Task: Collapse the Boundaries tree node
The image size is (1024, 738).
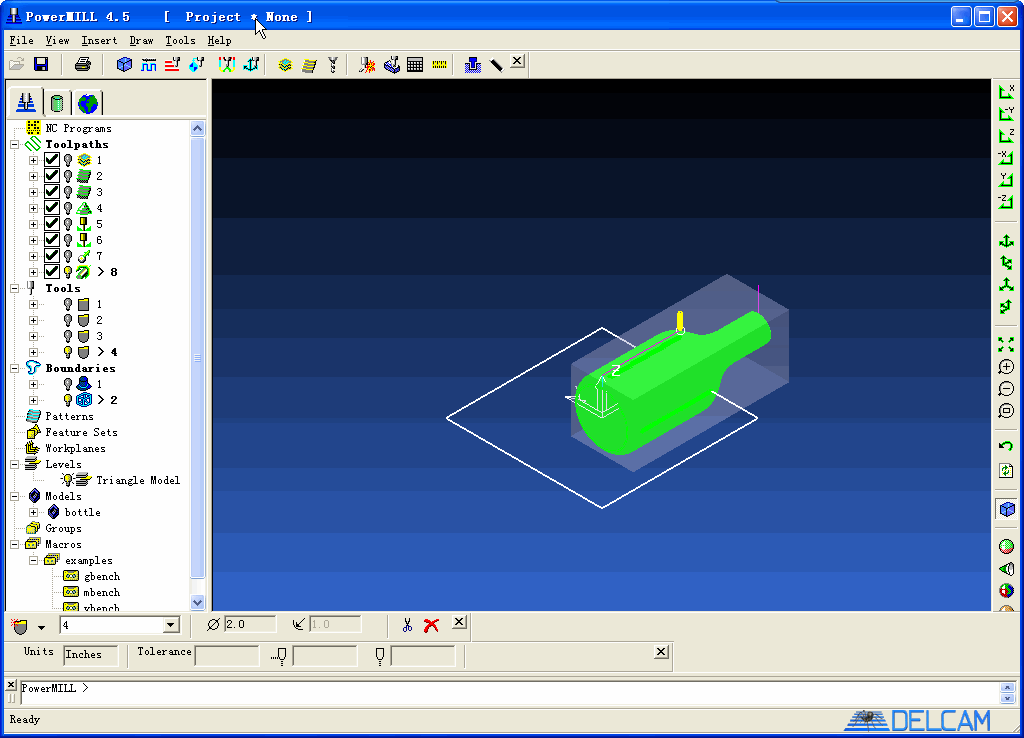Action: (x=14, y=368)
